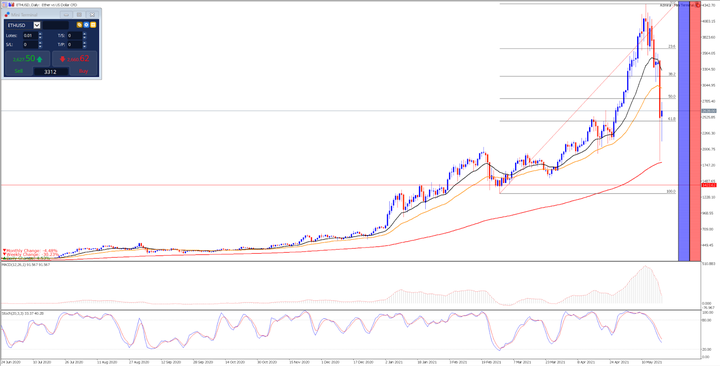Click into the Lots input field
The height and width of the screenshot is (366, 720).
click(x=30, y=35)
